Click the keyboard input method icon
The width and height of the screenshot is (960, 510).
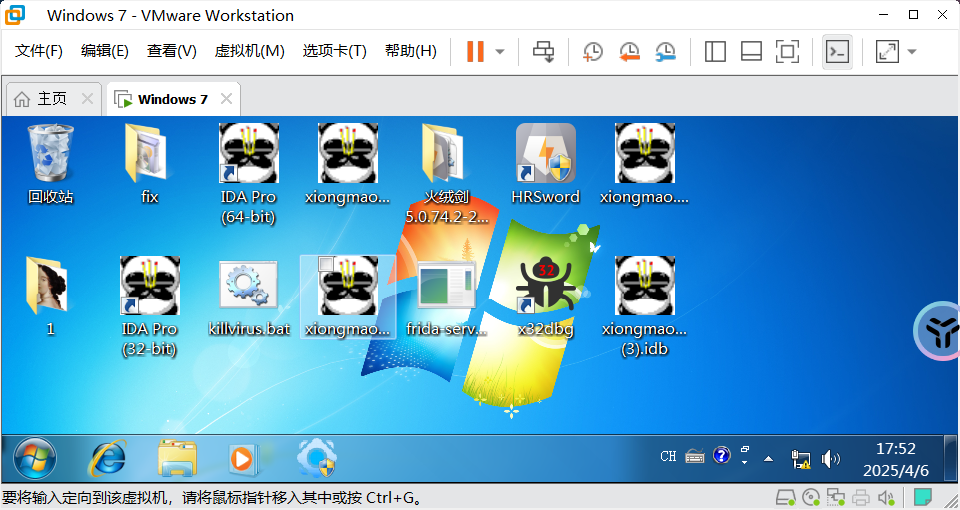(x=694, y=456)
